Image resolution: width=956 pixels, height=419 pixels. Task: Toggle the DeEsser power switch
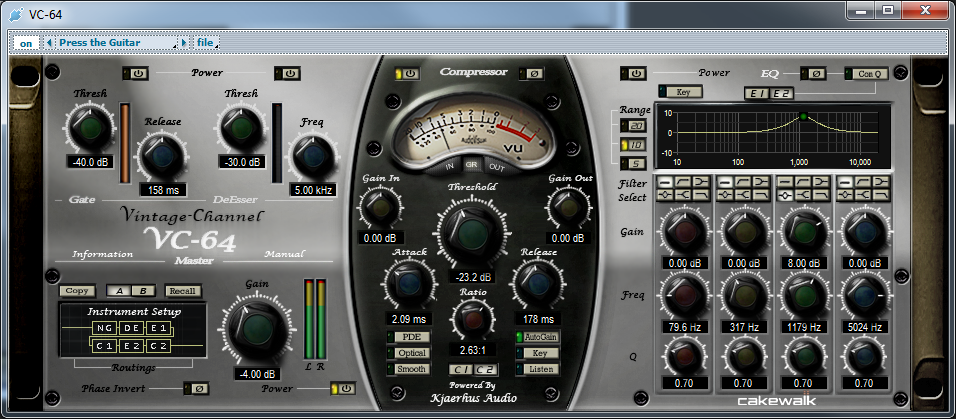287,73
